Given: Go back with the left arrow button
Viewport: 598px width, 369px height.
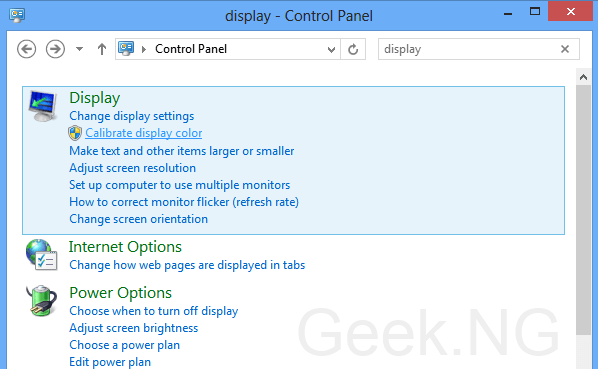Looking at the screenshot, I should [27, 49].
